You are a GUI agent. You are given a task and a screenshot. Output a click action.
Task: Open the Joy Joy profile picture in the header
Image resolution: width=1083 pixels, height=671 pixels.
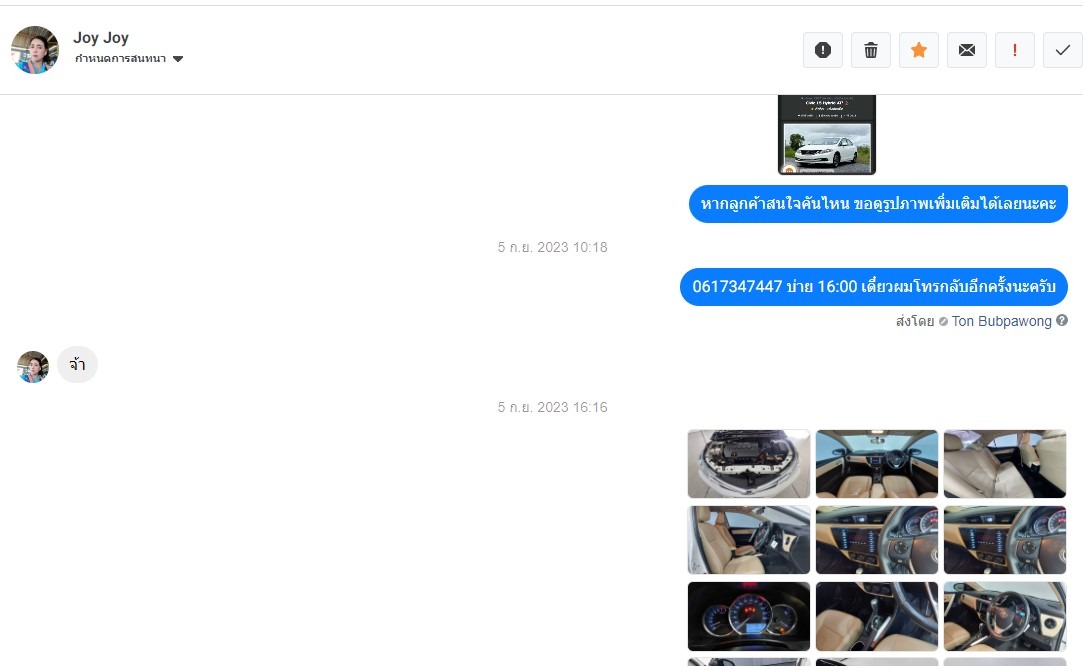[x=35, y=50]
